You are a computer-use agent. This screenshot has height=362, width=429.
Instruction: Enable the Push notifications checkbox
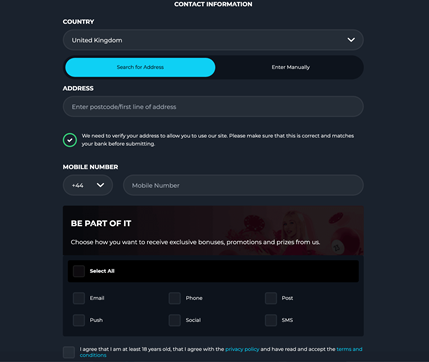coord(79,320)
